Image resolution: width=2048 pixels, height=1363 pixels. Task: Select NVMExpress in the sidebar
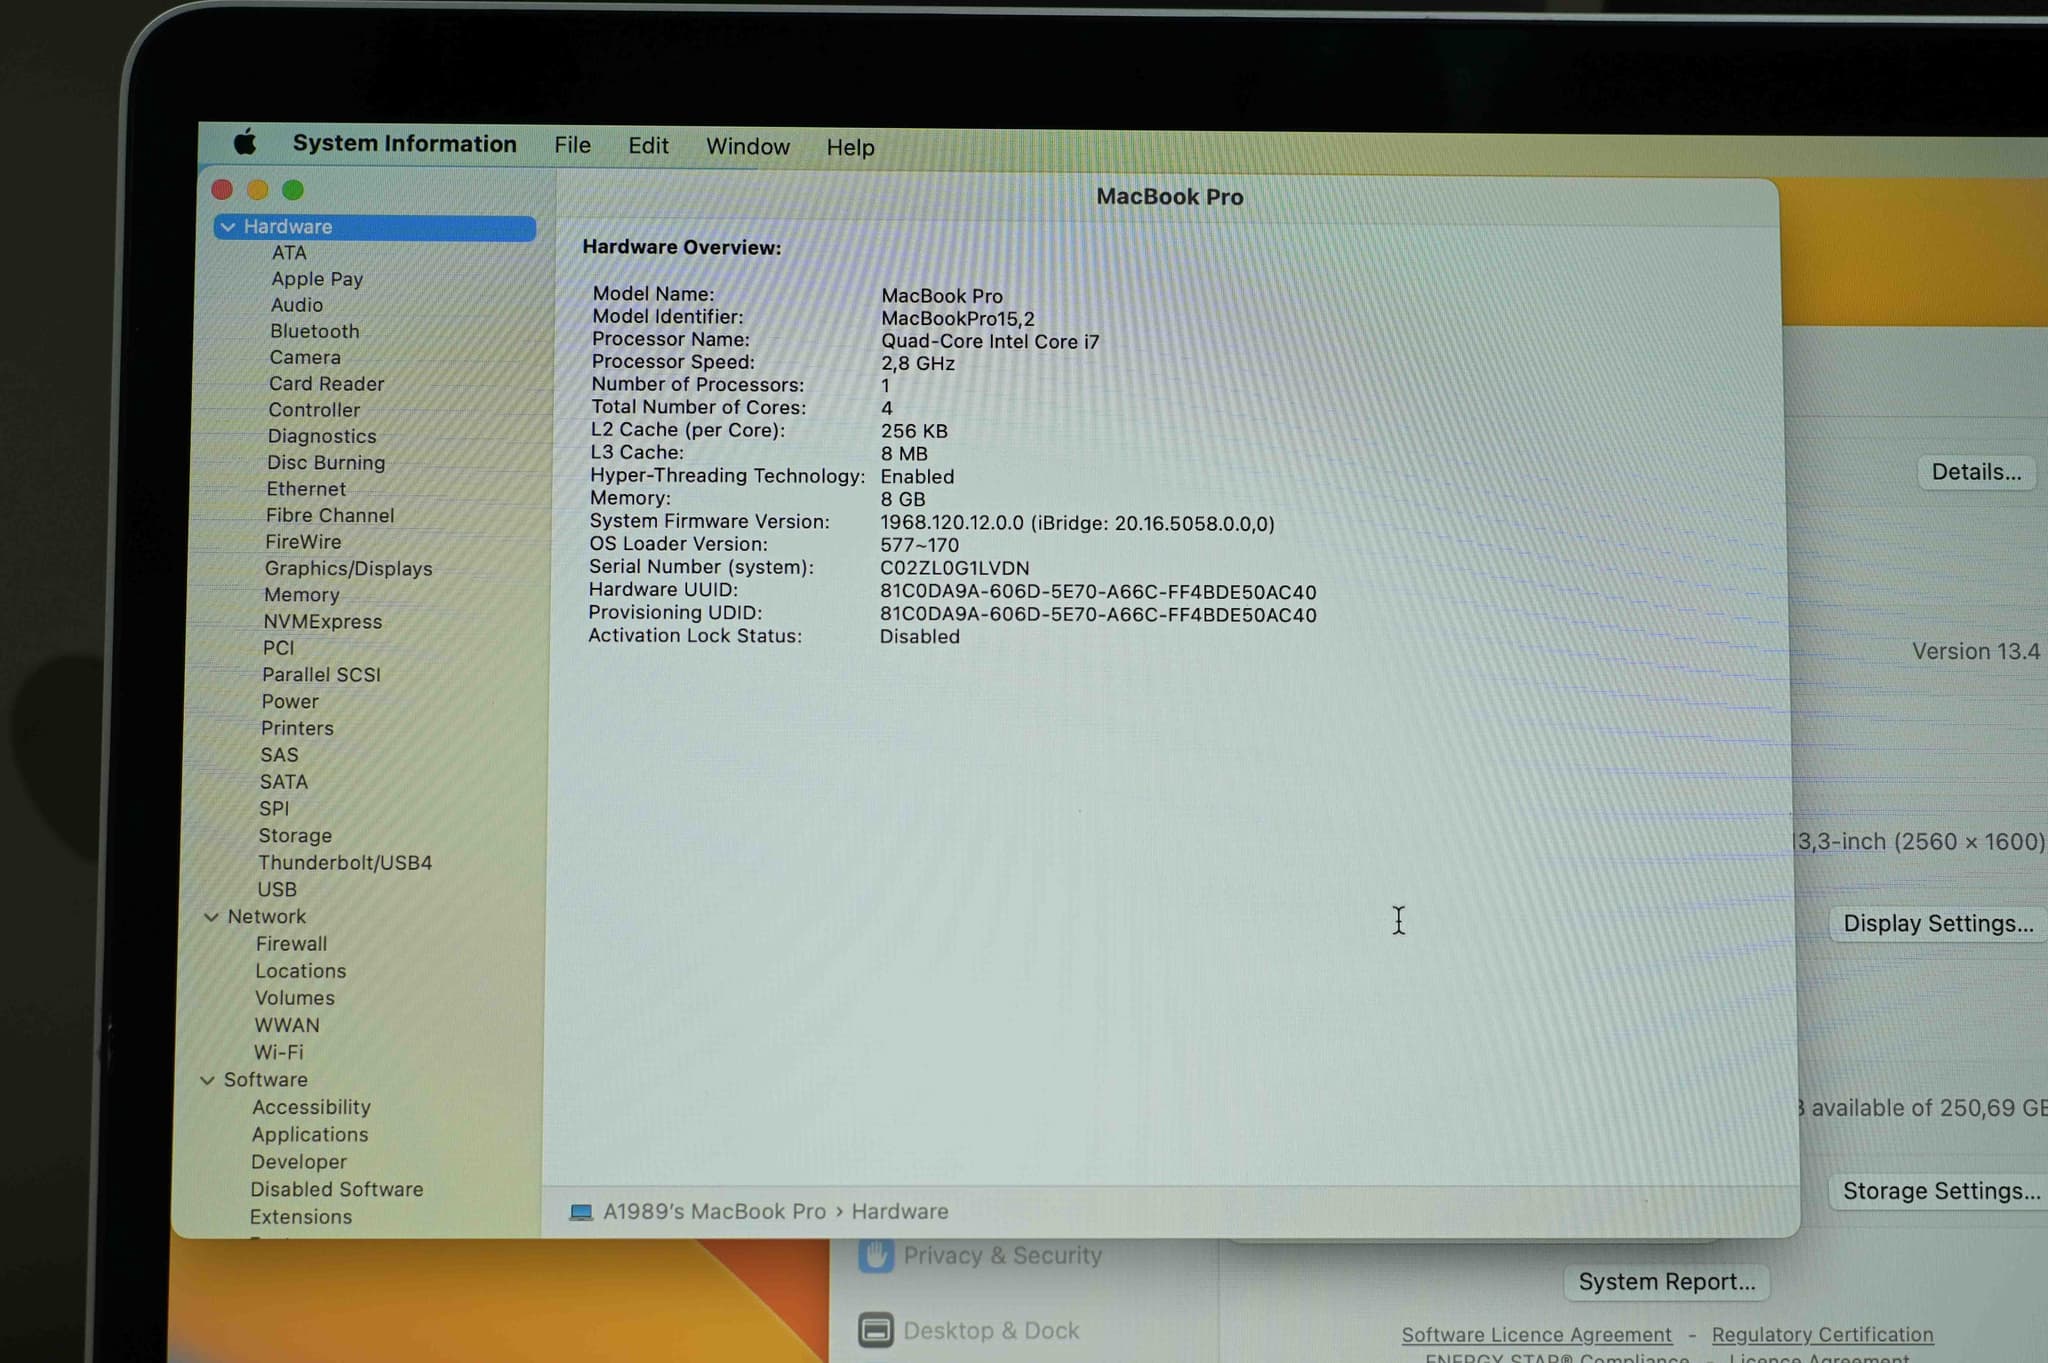tap(323, 621)
